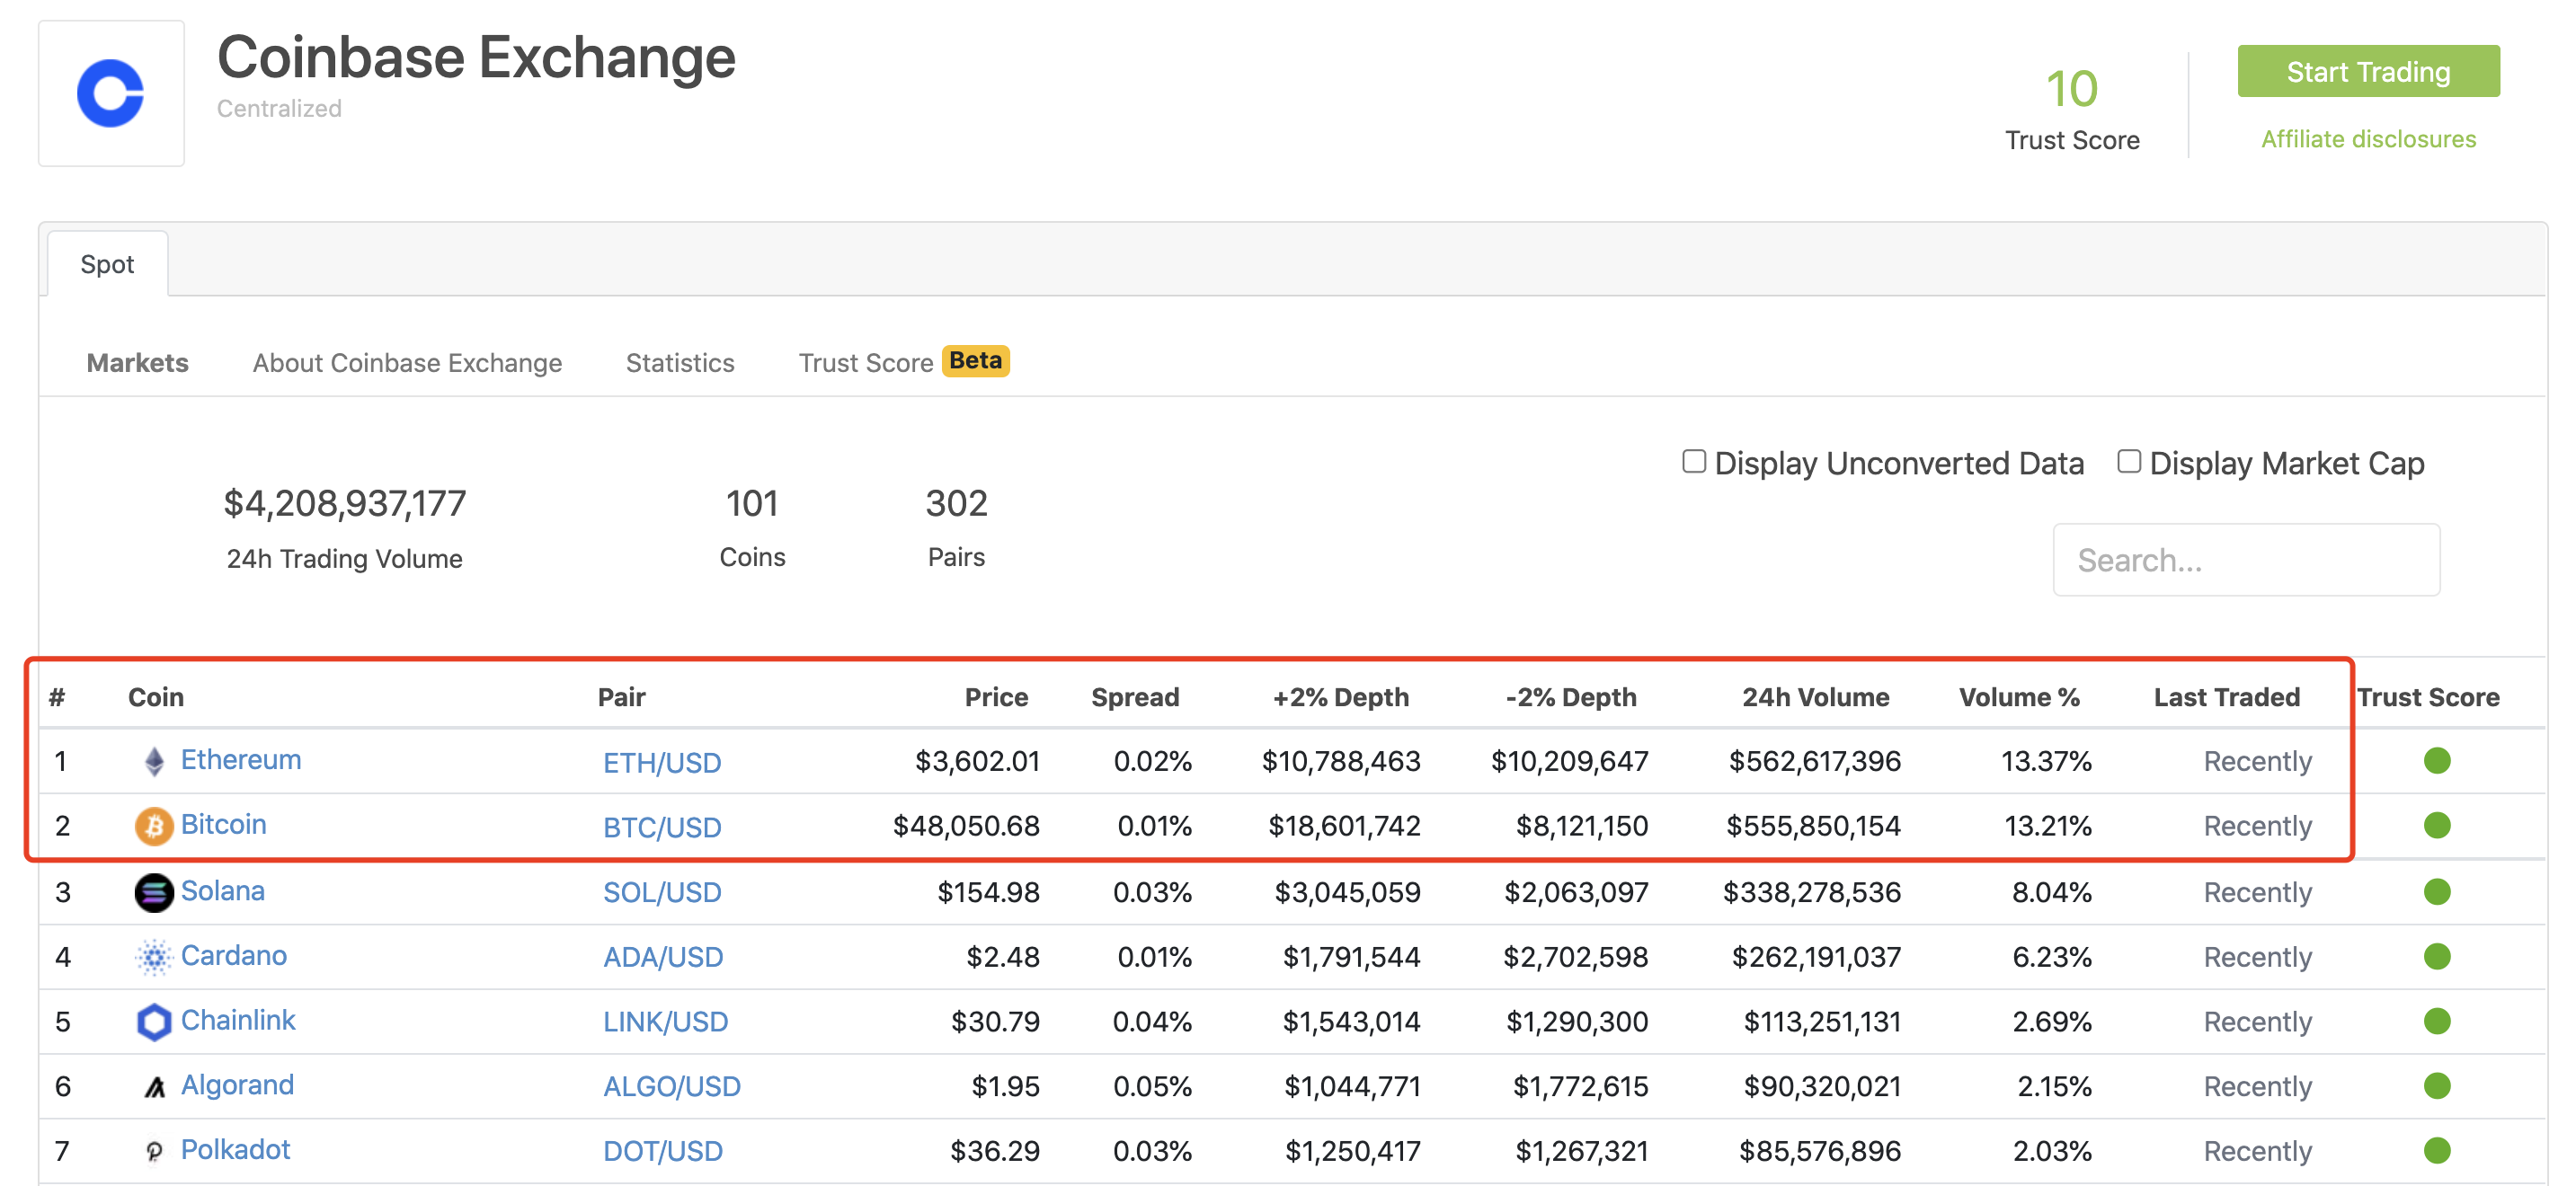Viewport: 2576px width, 1186px height.
Task: Click Solana 24h volume $338,278,536
Action: 1811,892
